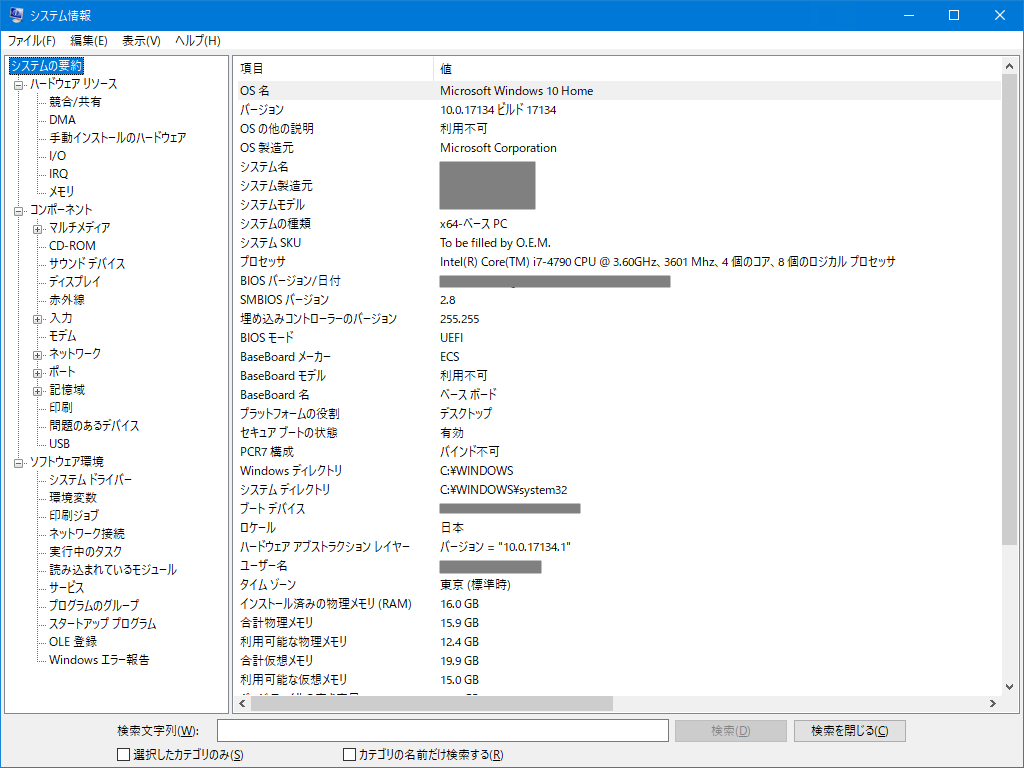
Task: Select the ディスプレイ tree item
Action: pyautogui.click(x=75, y=281)
